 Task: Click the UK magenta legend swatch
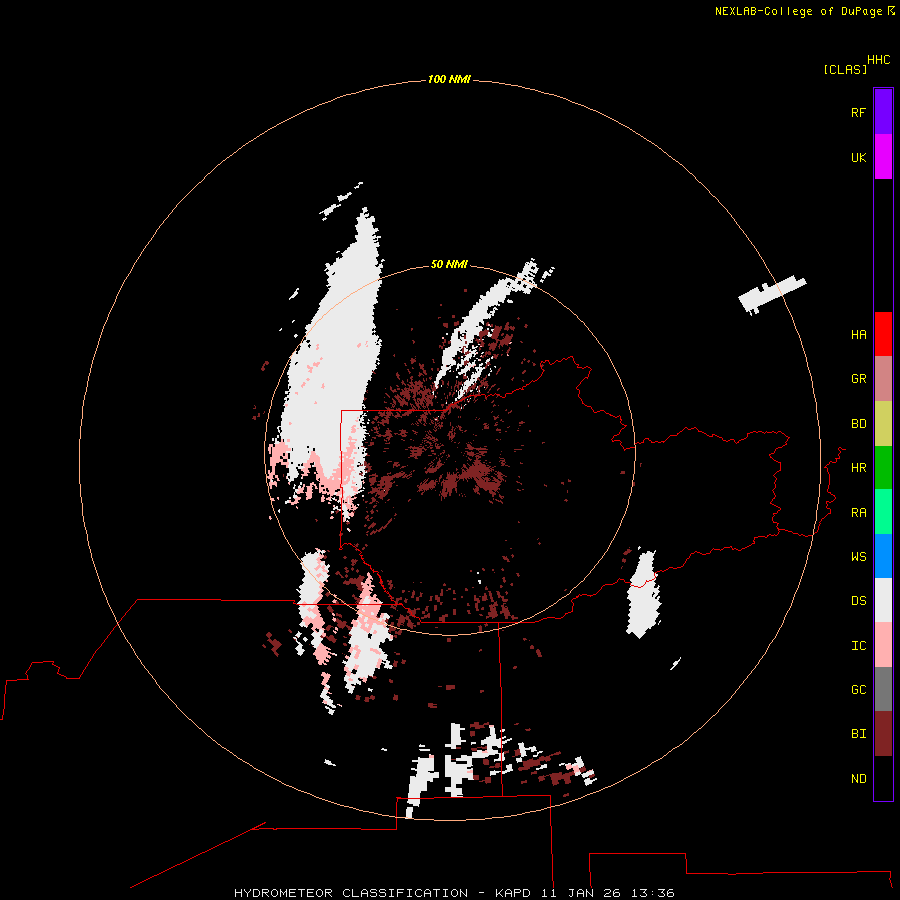coord(883,157)
